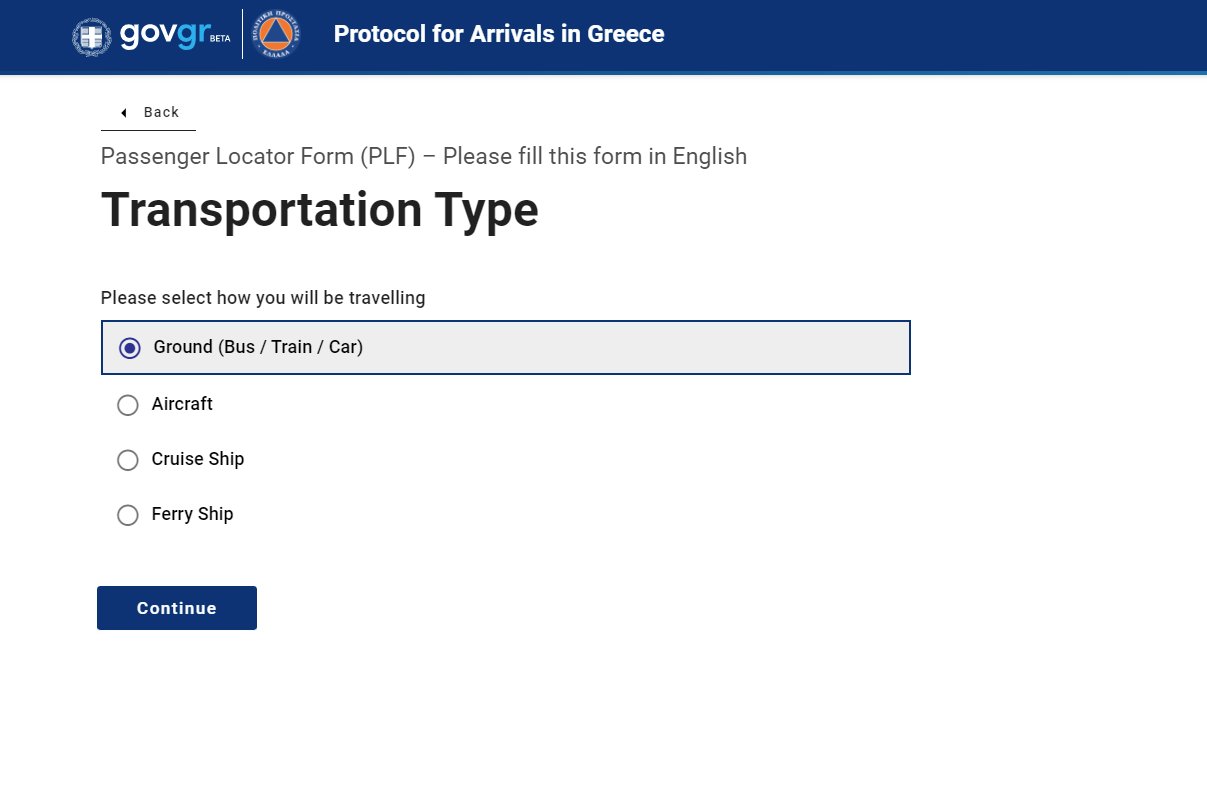Screen dimensions: 1207x790
Task: Click the Ground (Bus / Train / Car) label text
Action: click(258, 347)
